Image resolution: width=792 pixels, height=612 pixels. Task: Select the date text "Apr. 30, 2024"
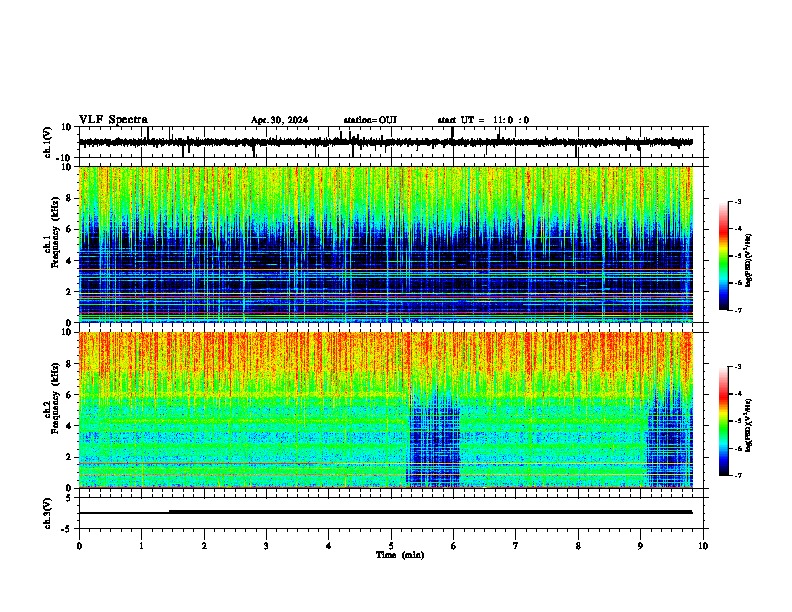click(279, 120)
